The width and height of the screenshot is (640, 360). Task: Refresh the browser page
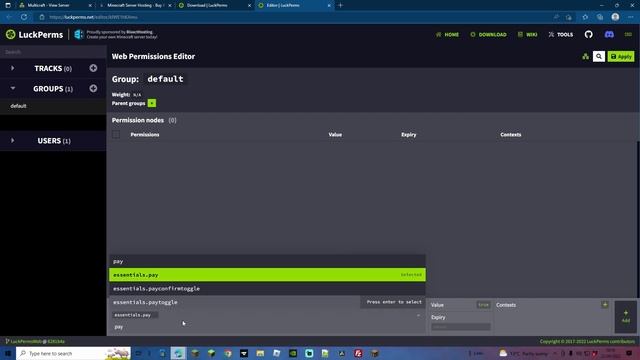(24, 17)
